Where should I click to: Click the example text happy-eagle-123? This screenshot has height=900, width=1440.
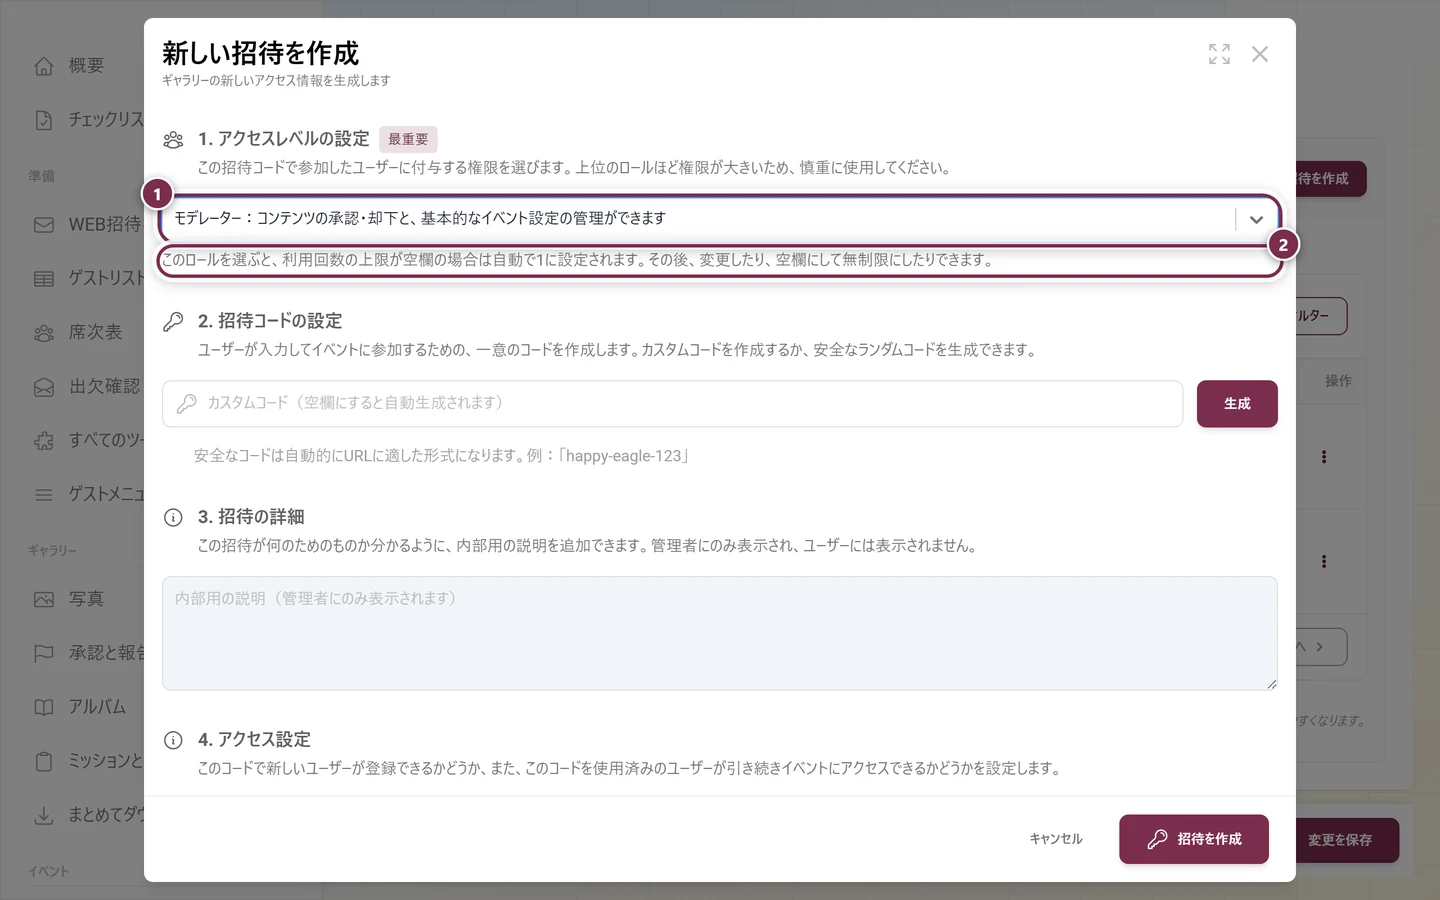[624, 456]
